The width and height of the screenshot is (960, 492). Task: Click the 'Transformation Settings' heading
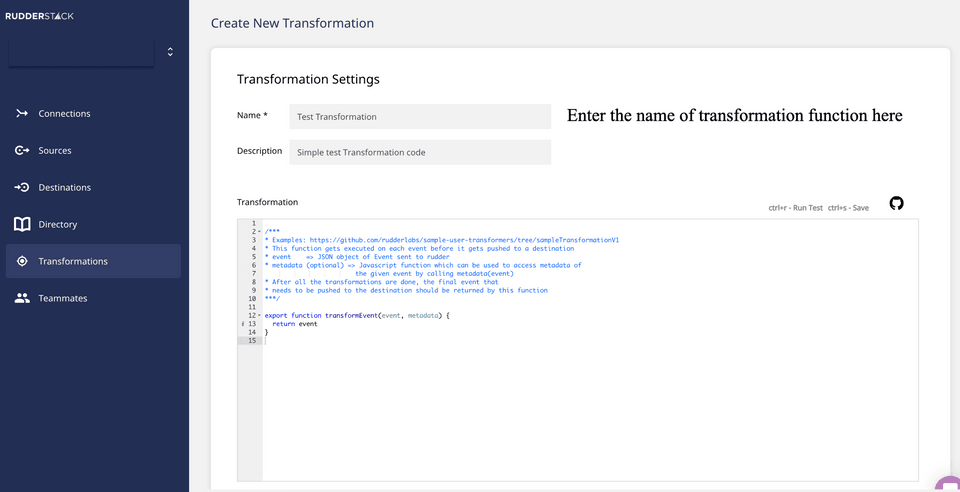coord(308,80)
